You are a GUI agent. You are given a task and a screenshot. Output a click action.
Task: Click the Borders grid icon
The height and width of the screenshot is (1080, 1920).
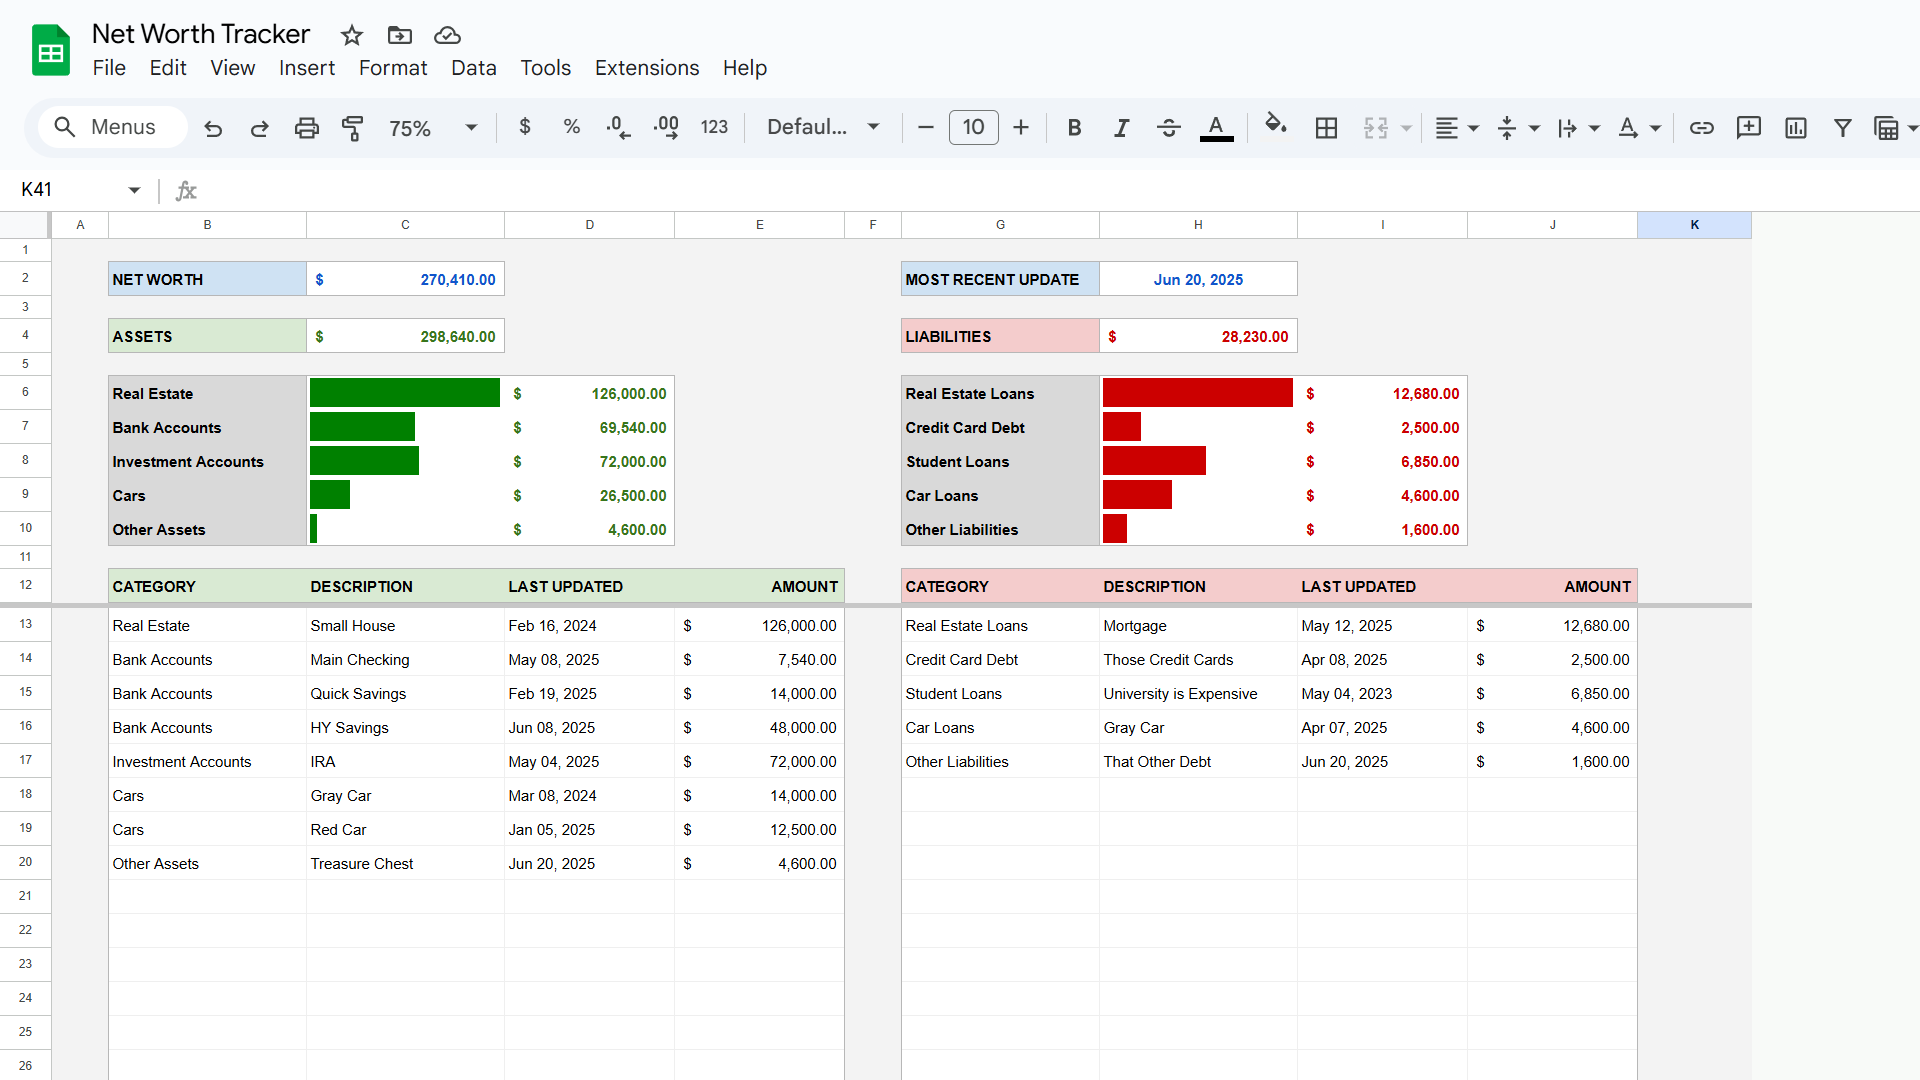coord(1326,128)
